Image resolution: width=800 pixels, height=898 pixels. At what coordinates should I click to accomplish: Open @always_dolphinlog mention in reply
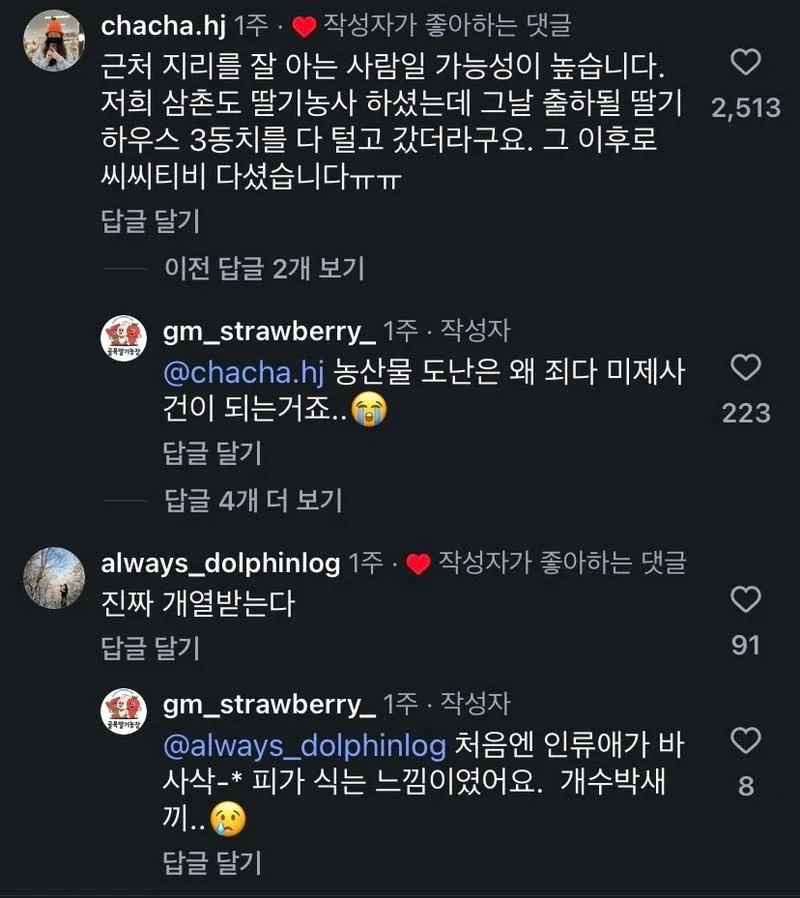(x=305, y=746)
